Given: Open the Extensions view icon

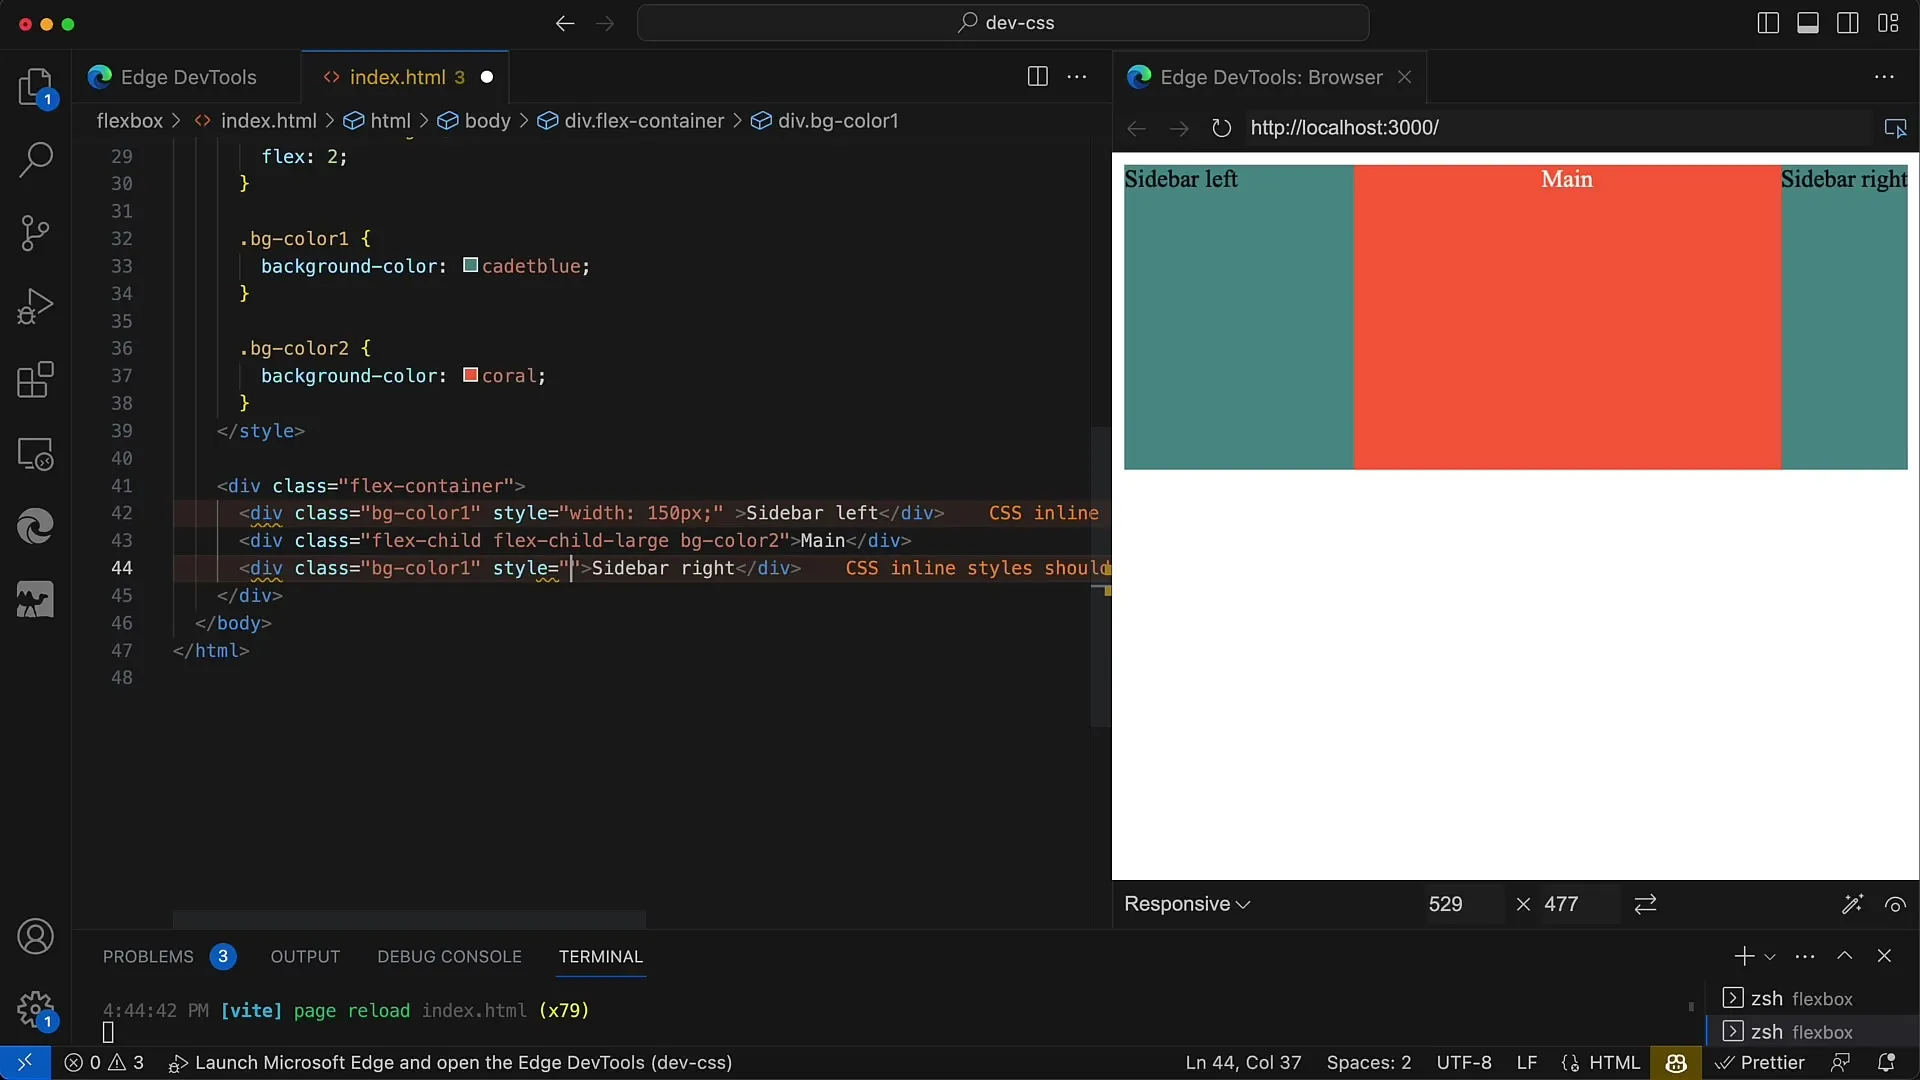Looking at the screenshot, I should tap(36, 380).
